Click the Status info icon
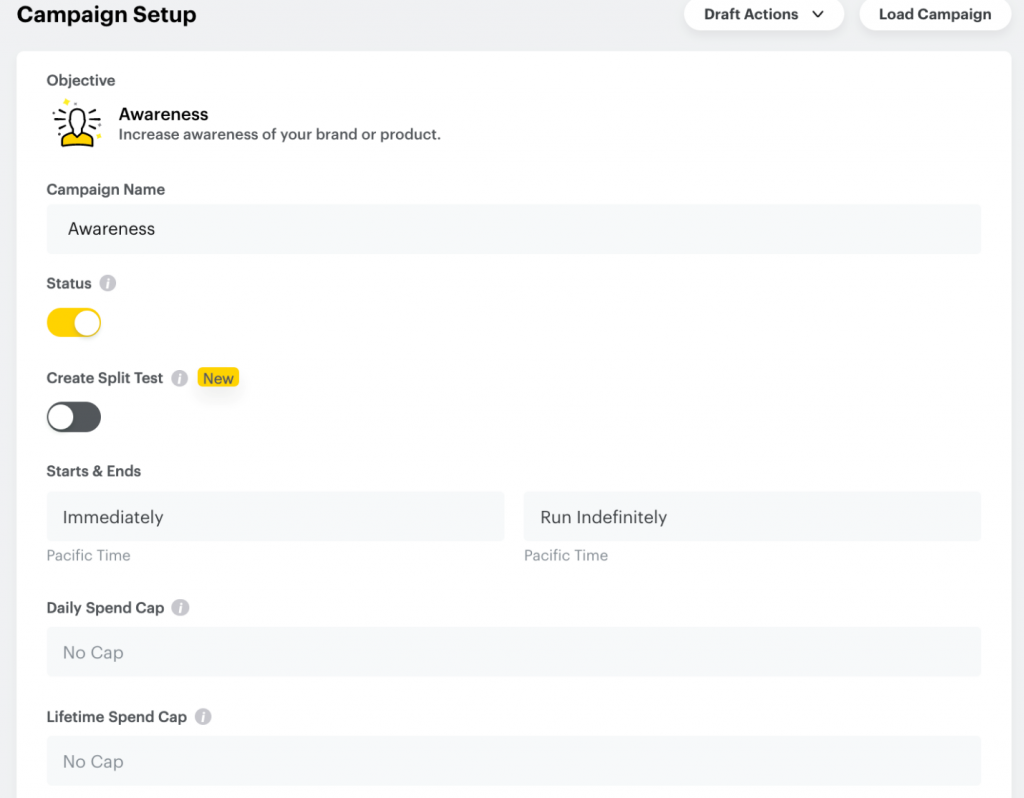Viewport: 1024px width, 798px height. click(108, 283)
